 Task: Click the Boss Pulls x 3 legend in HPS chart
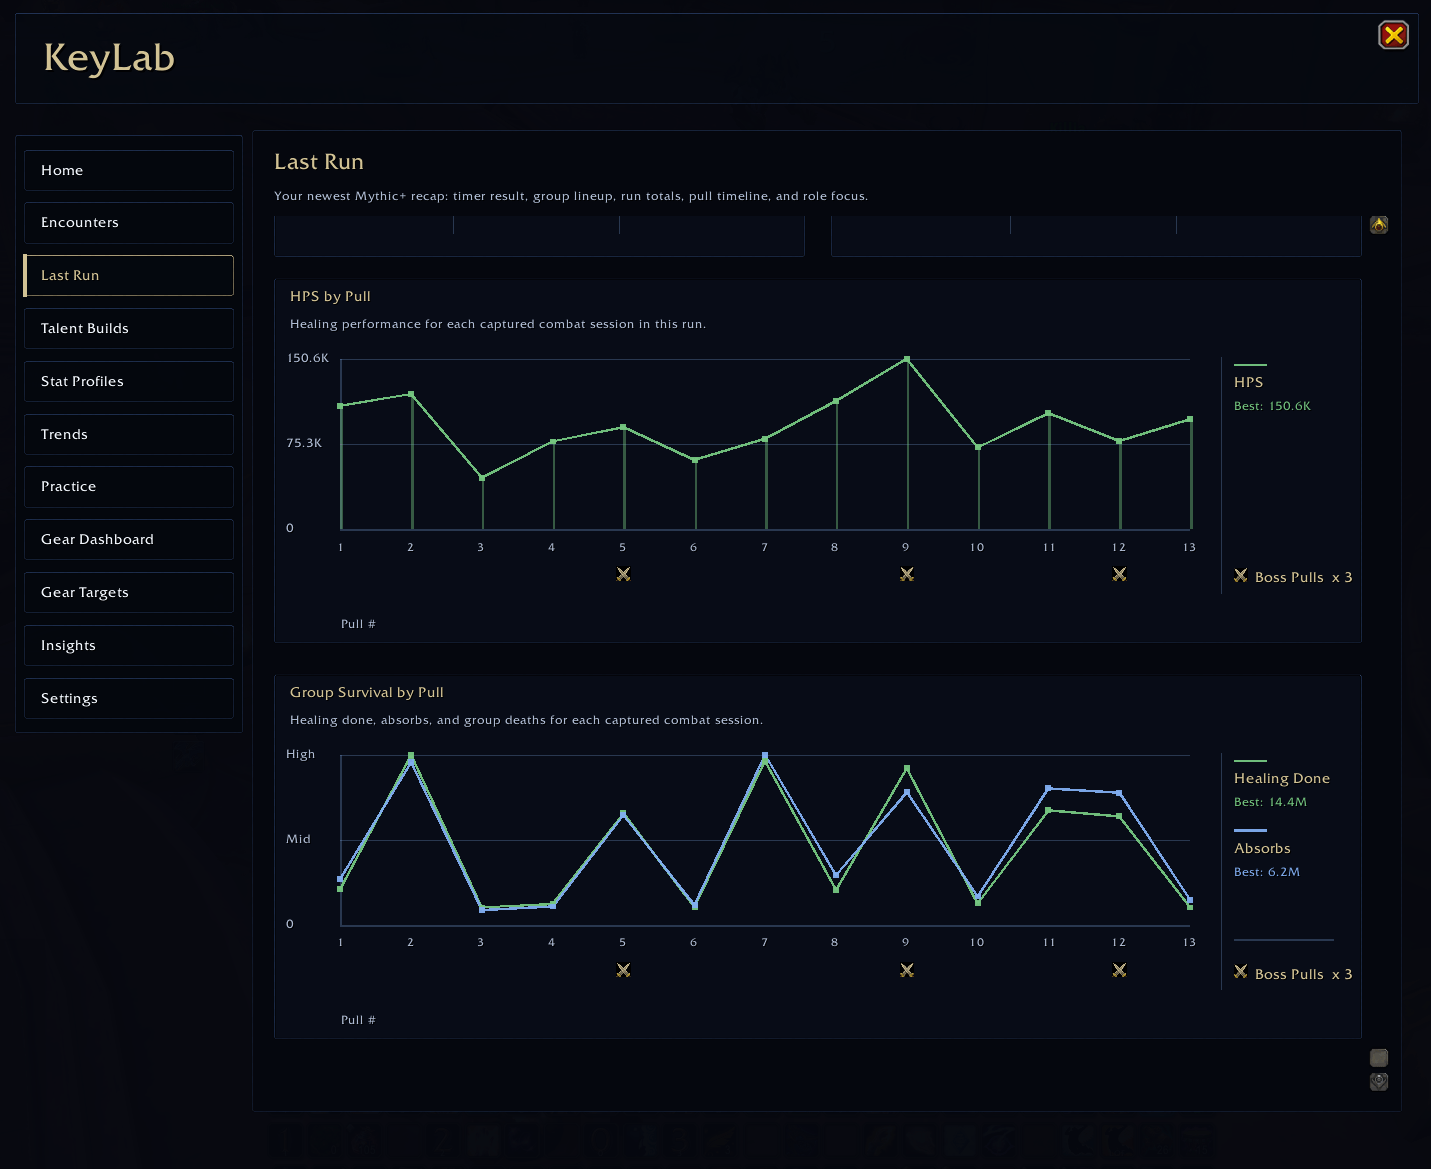click(1293, 577)
